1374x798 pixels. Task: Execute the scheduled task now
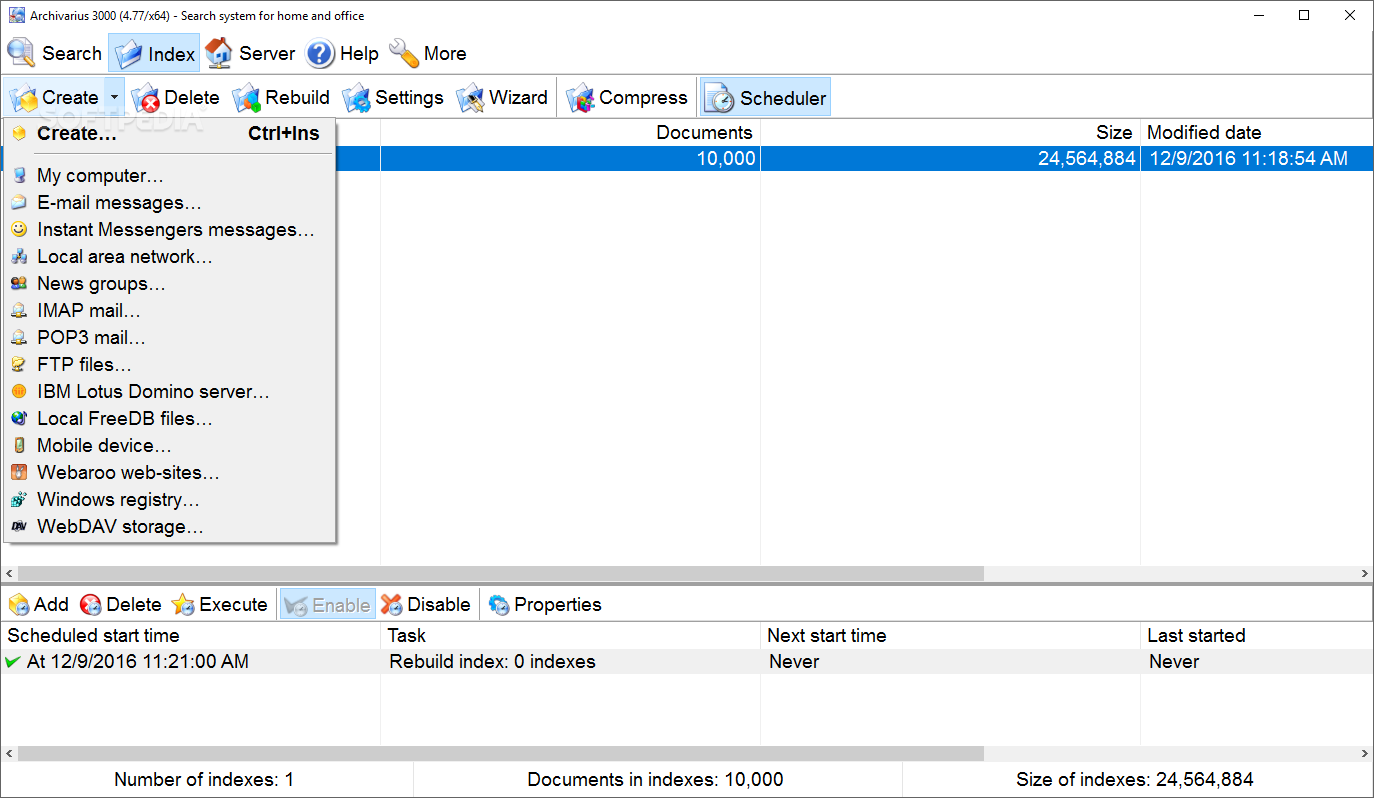click(x=220, y=605)
